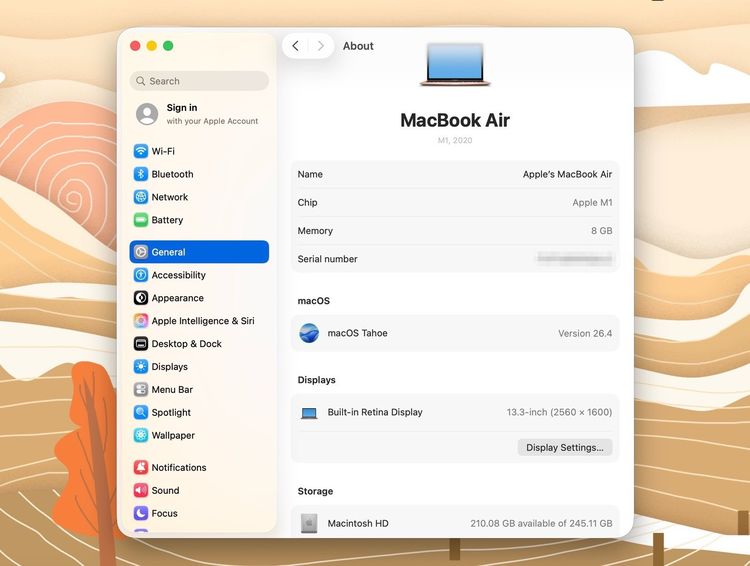
Task: Click the MacBook Air heading
Action: [x=455, y=120]
